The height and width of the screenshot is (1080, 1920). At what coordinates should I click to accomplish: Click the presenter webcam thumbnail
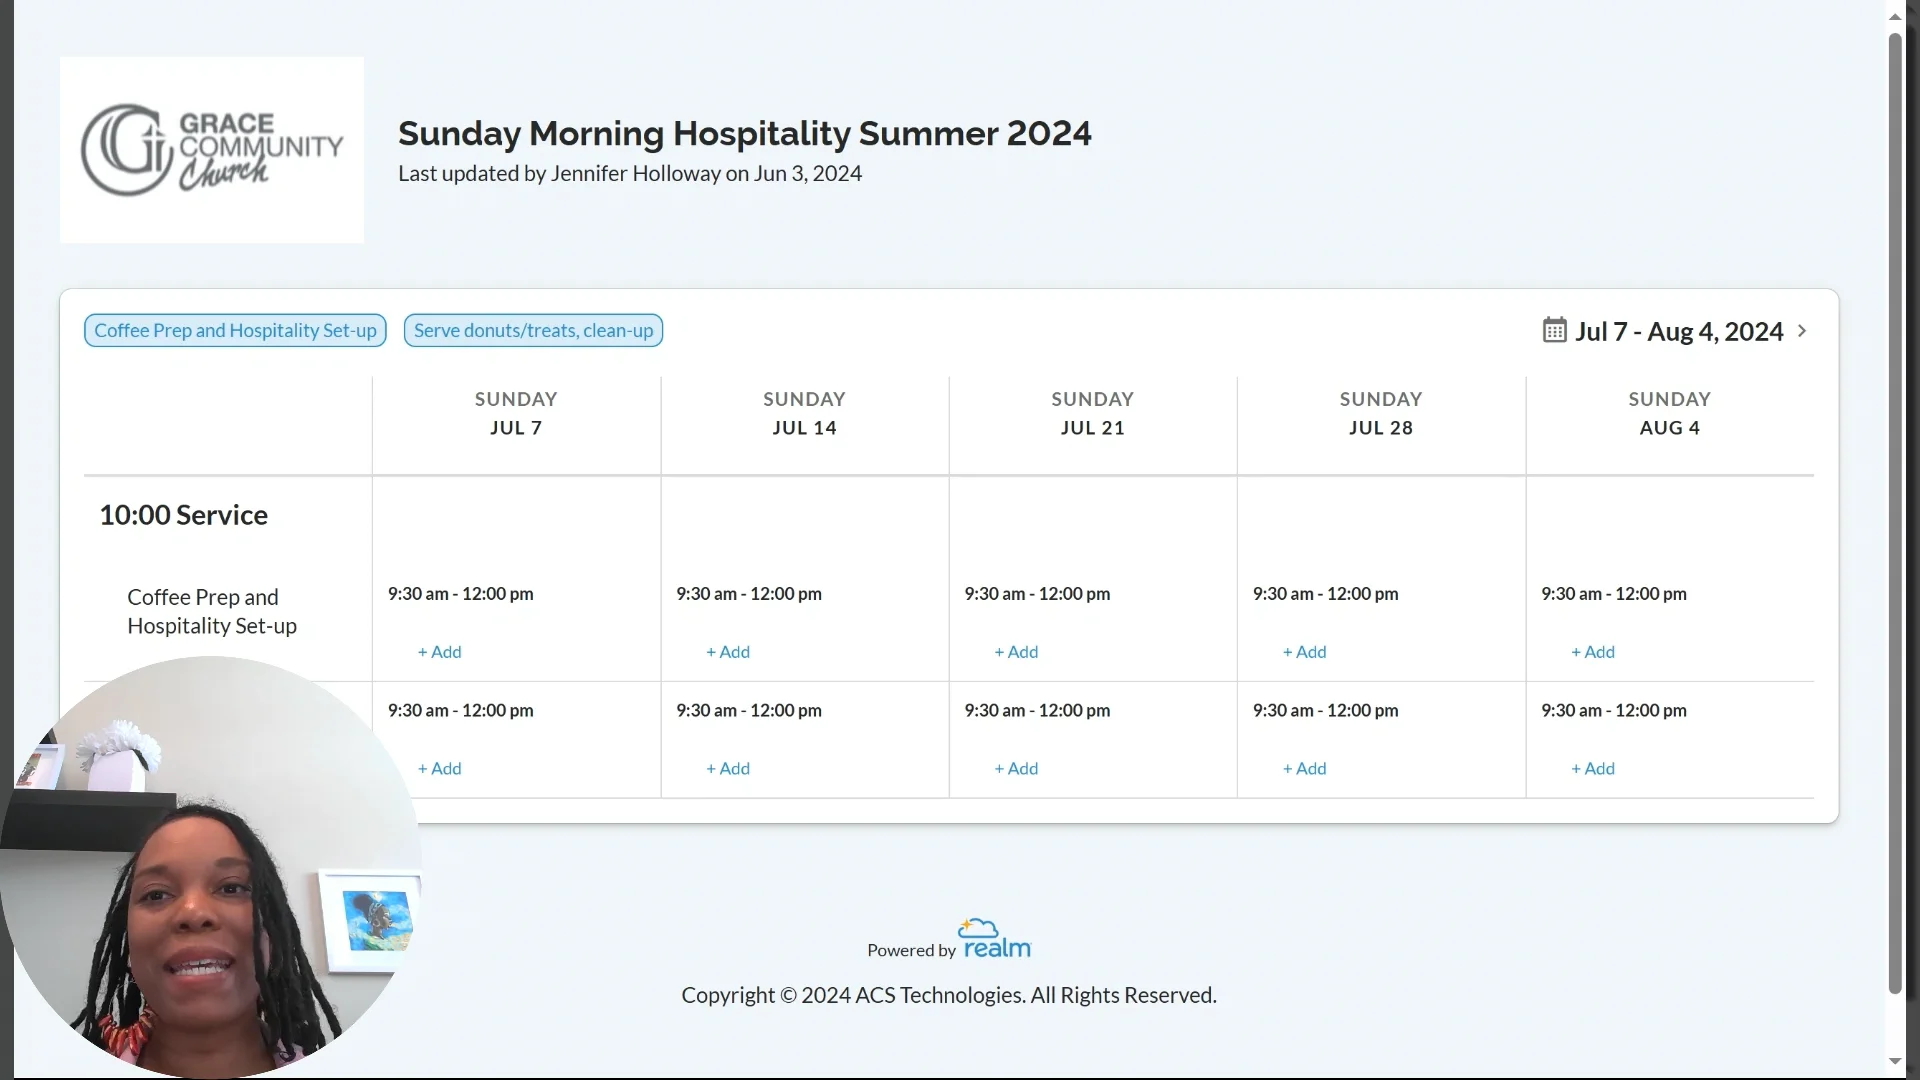tap(210, 880)
